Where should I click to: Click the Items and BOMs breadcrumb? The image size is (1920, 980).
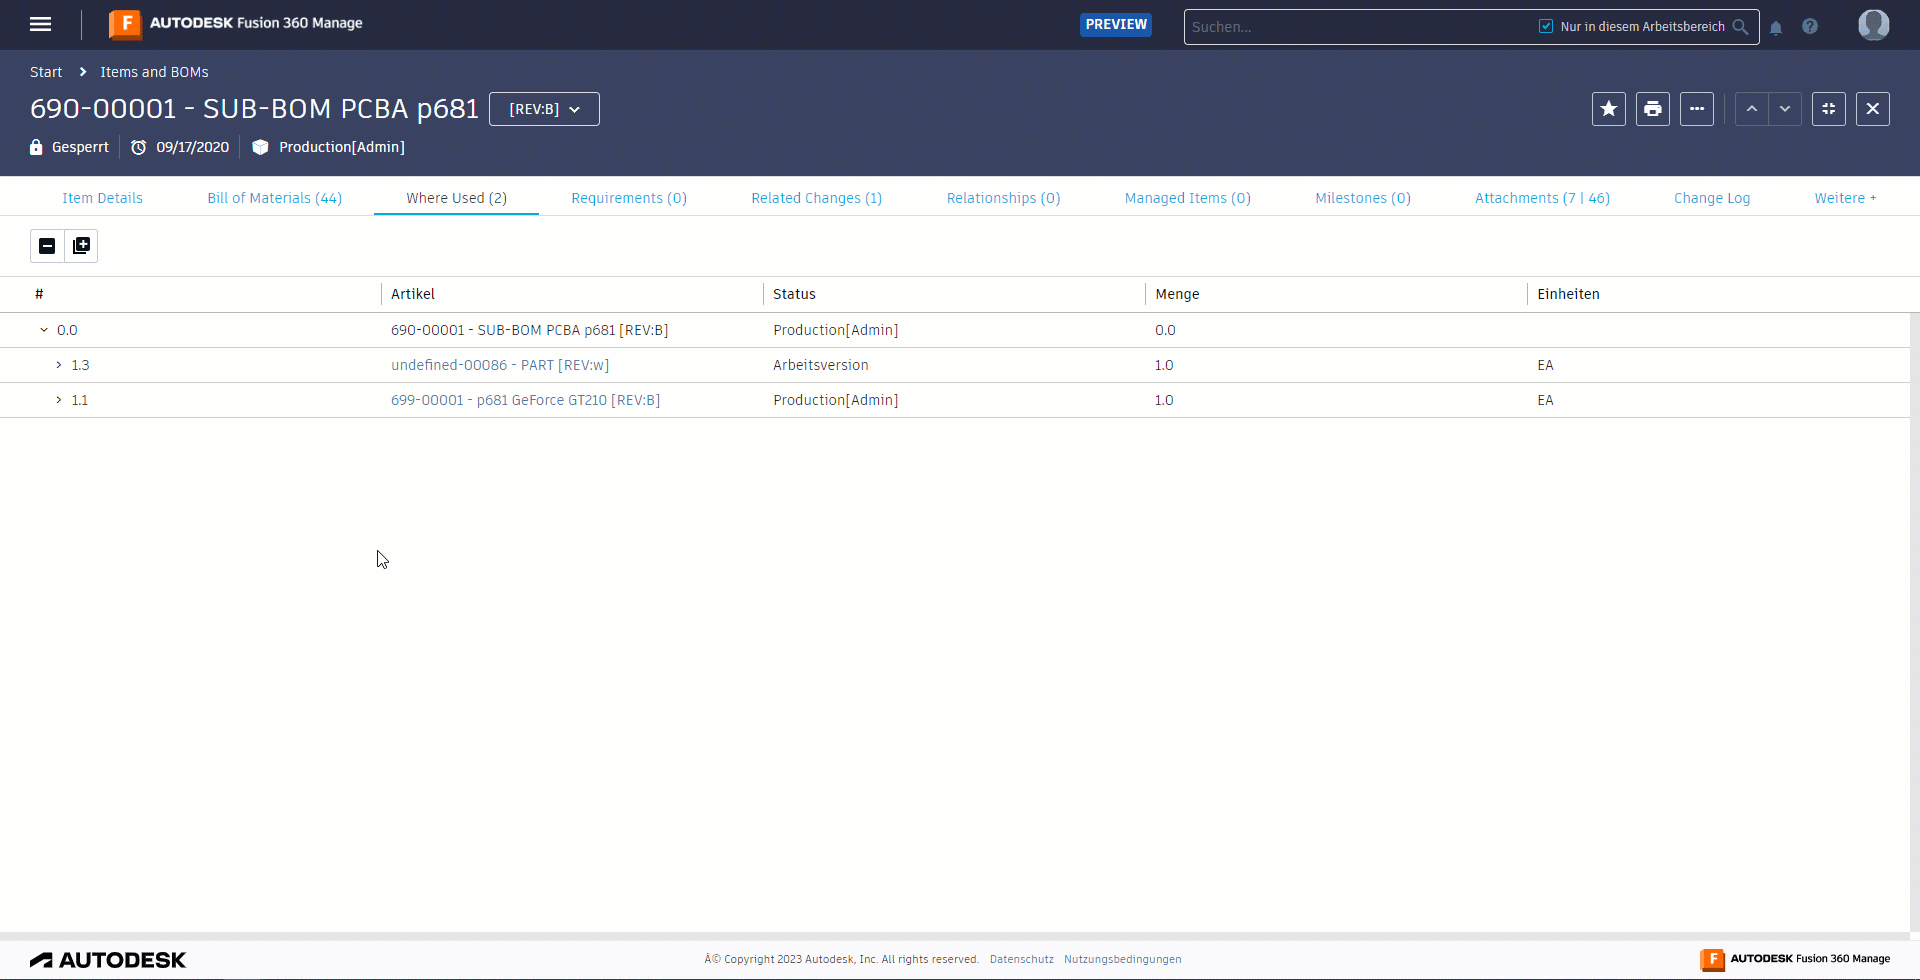coord(154,72)
